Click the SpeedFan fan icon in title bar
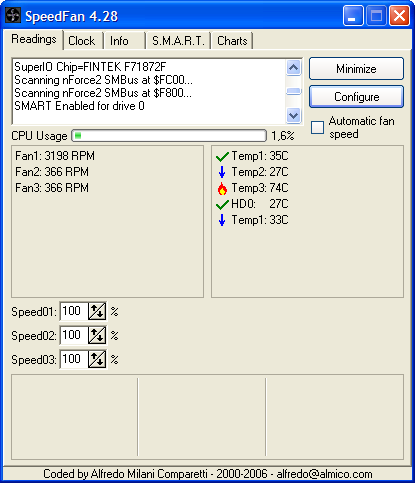Screen dimensions: 415x483 [13, 15]
